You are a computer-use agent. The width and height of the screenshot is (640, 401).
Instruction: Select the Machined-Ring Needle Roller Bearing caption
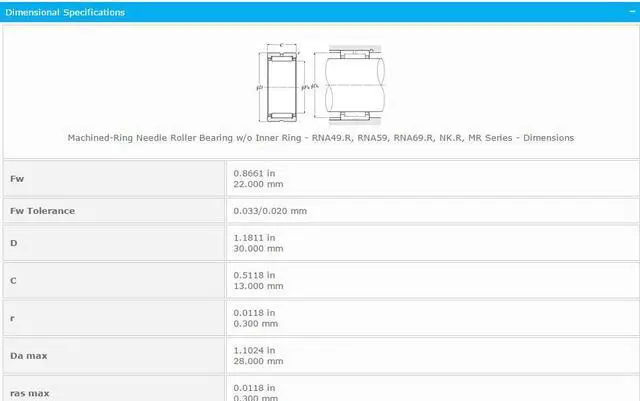pos(320,138)
